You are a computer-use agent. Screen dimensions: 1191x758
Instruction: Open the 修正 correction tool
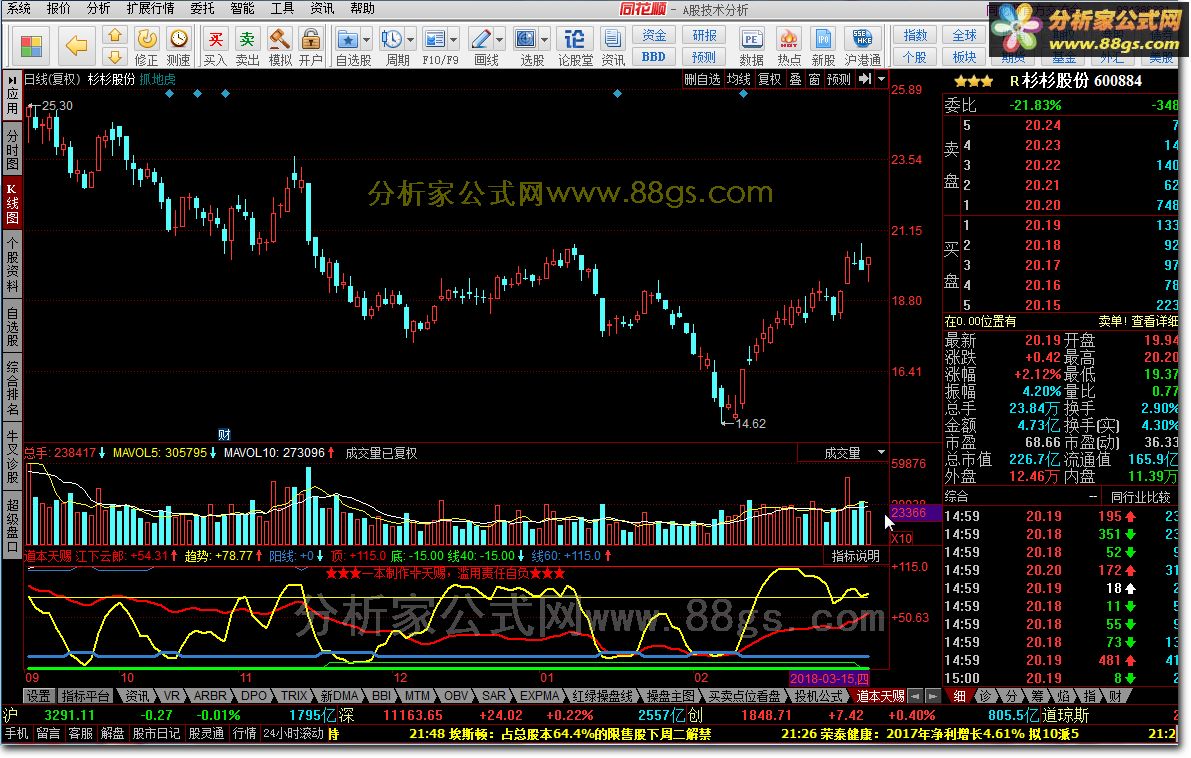coord(147,46)
